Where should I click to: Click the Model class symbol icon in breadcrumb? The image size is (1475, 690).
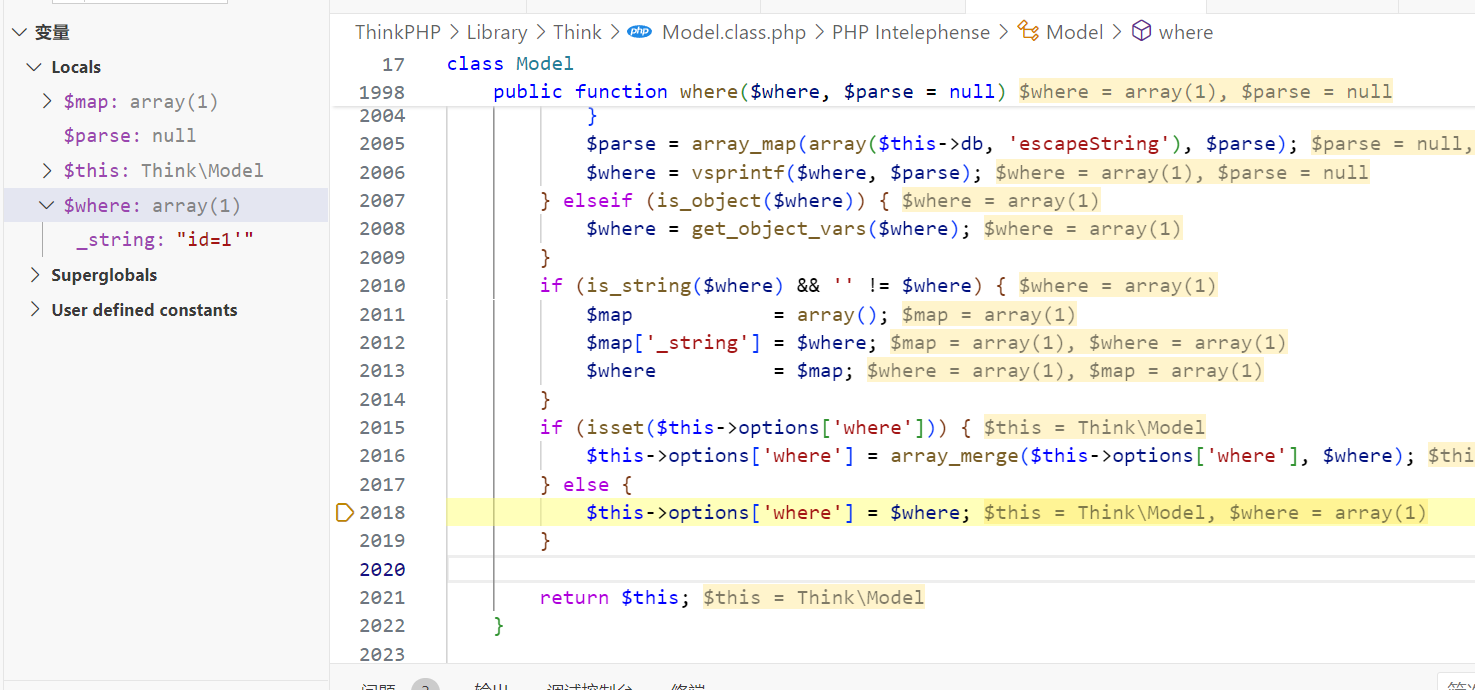coord(1027,32)
